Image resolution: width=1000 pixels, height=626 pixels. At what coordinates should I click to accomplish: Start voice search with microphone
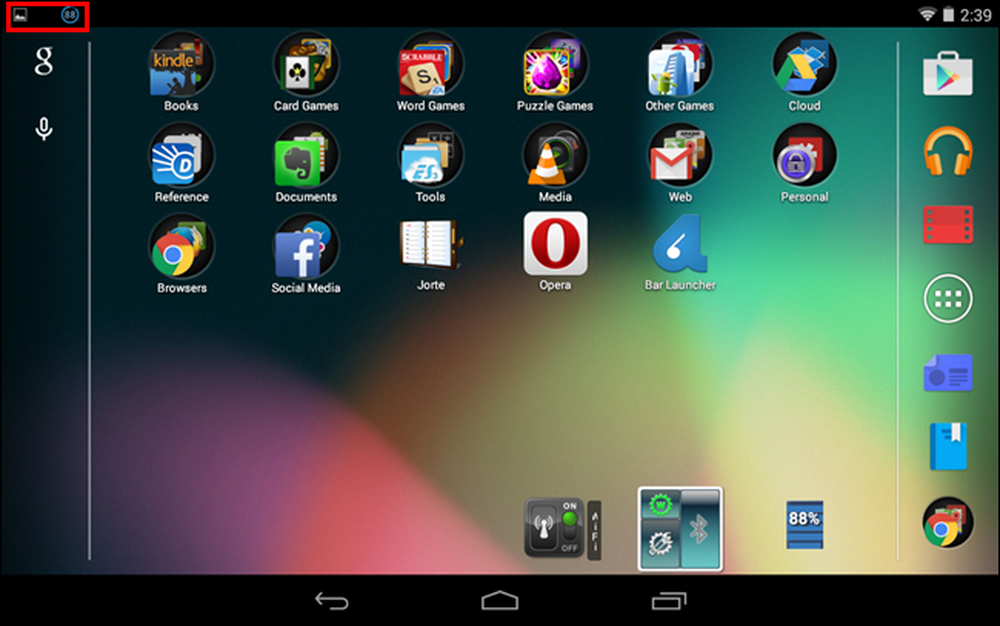[x=43, y=129]
